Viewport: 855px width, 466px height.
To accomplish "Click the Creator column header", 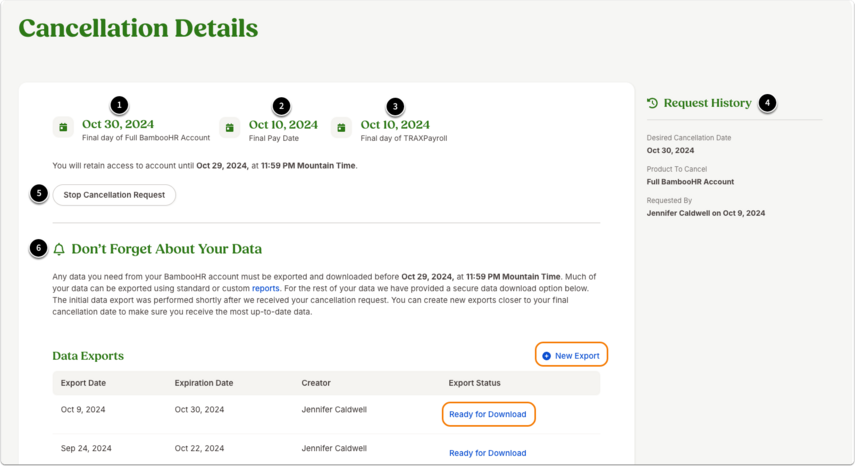I will coord(316,383).
